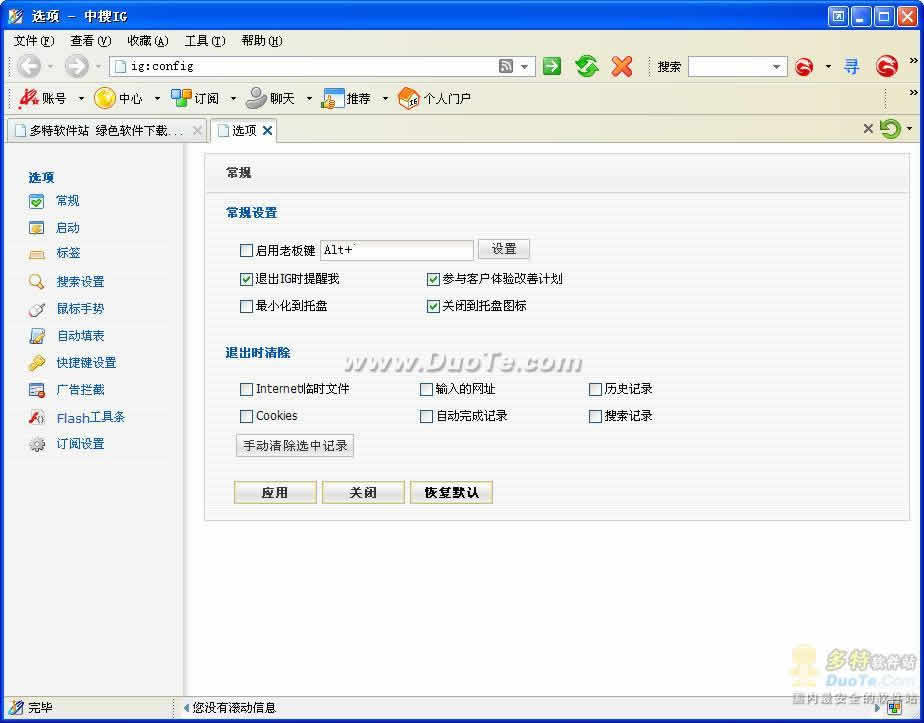Screen dimensions: 924x723
Task: Click the 应用 apply button
Action: coord(275,492)
